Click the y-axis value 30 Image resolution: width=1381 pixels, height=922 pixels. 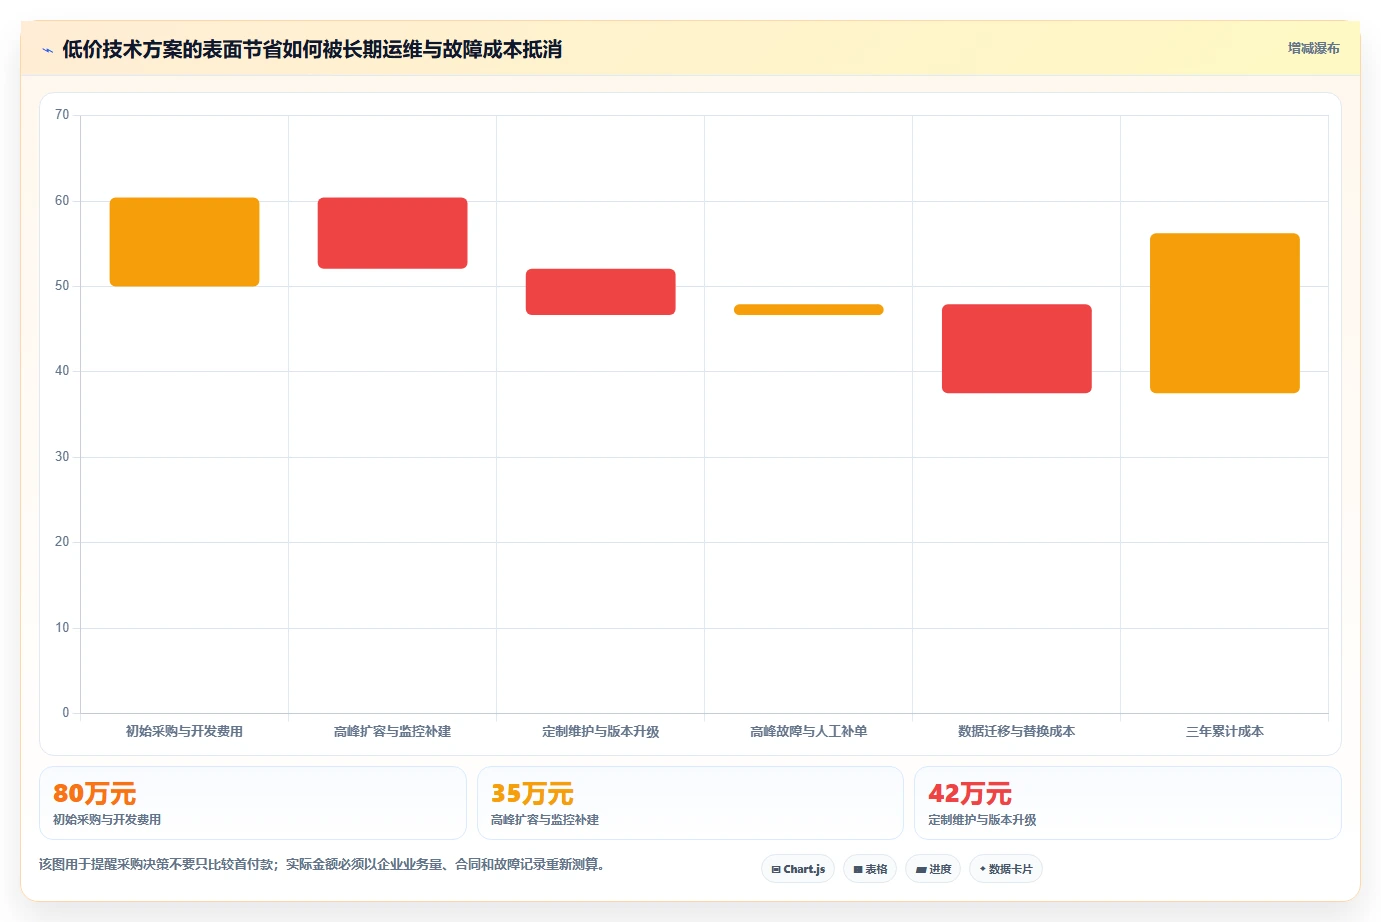click(x=62, y=457)
